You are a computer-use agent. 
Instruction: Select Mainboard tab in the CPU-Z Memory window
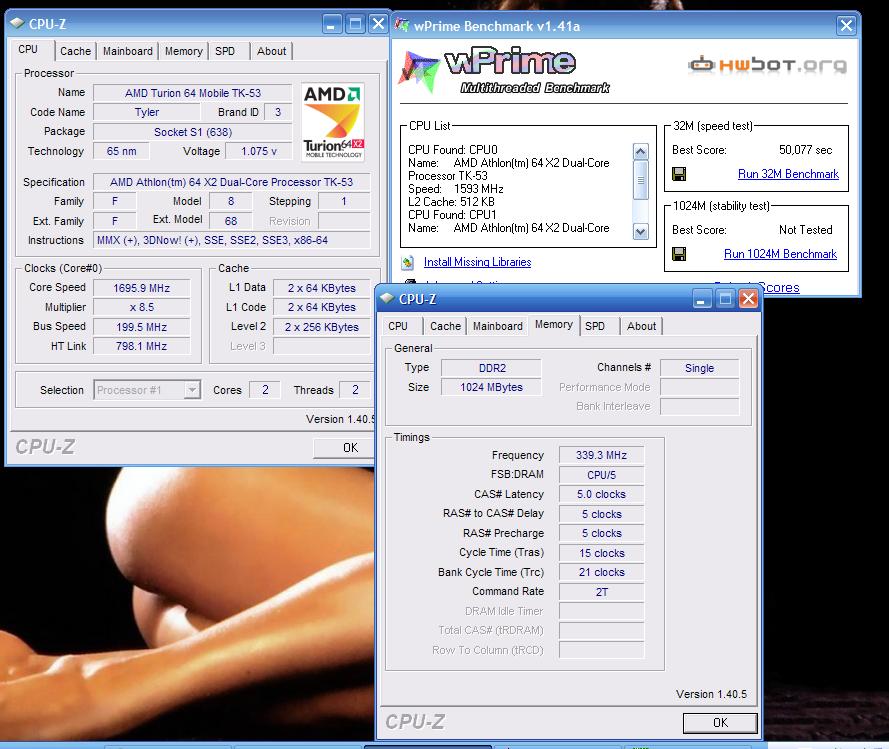[x=498, y=326]
